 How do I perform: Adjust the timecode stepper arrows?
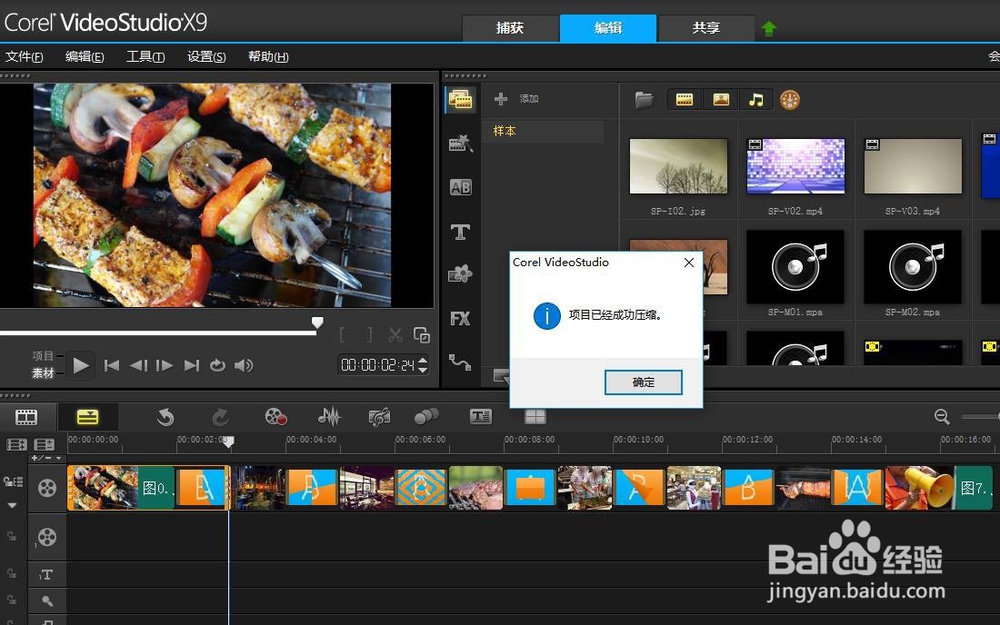422,365
